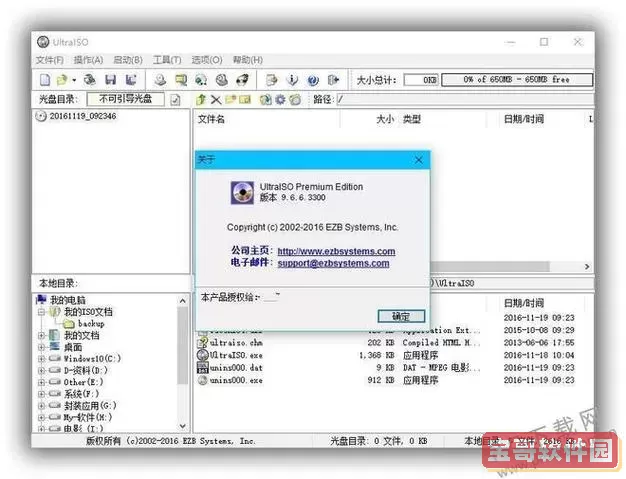This screenshot has height=479, width=626.
Task: Click the New Folder icon in image toolbar
Action: tap(230, 99)
